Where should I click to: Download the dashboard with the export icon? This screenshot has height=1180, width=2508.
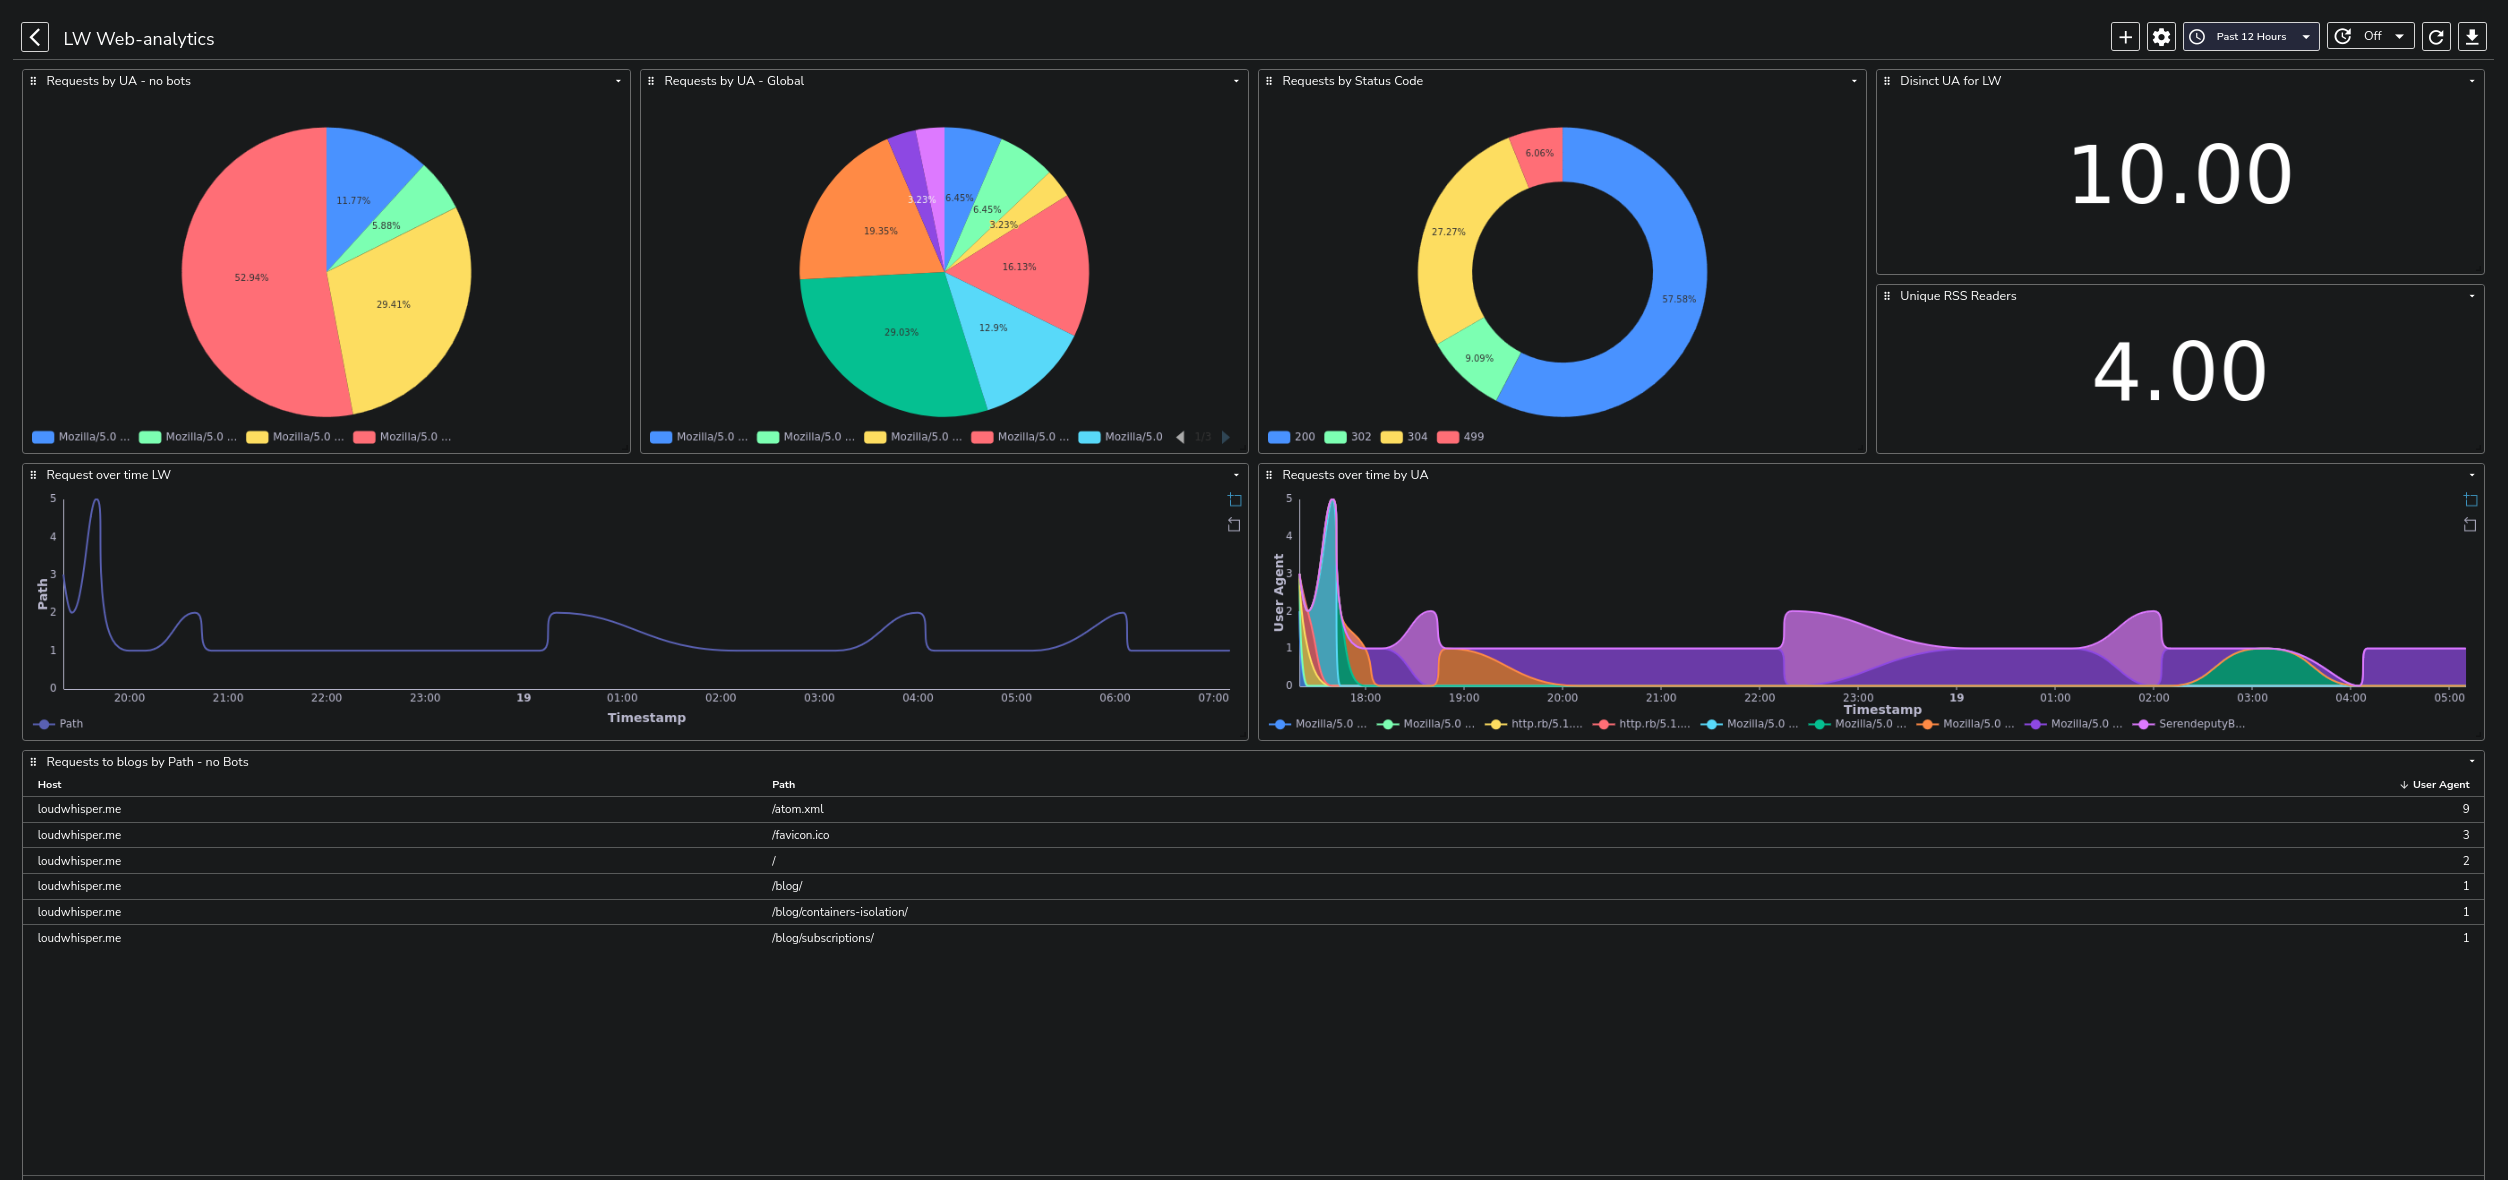pyautogui.click(x=2472, y=37)
